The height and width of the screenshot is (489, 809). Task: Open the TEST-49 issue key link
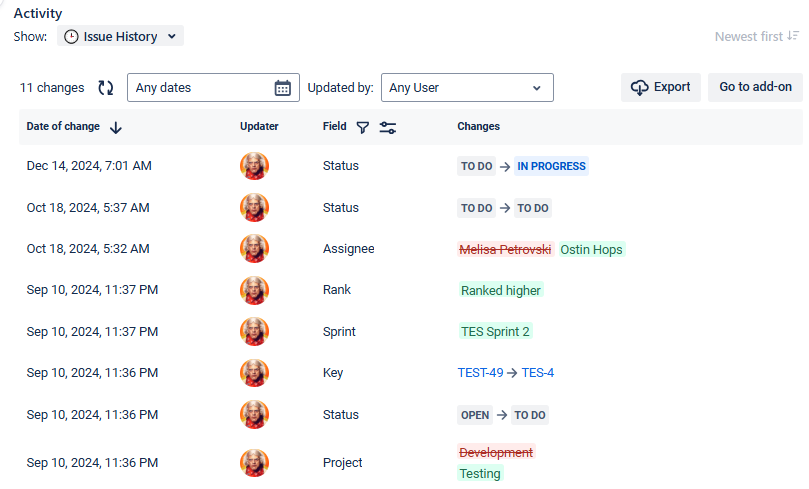point(480,373)
